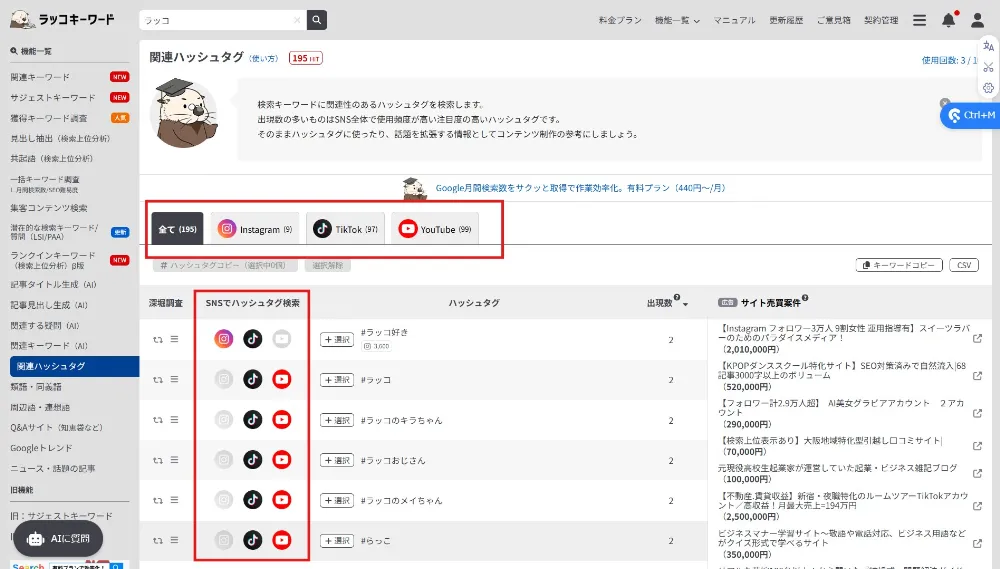Open TikTok search for #ラッコ
The image size is (1000, 569).
(253, 379)
